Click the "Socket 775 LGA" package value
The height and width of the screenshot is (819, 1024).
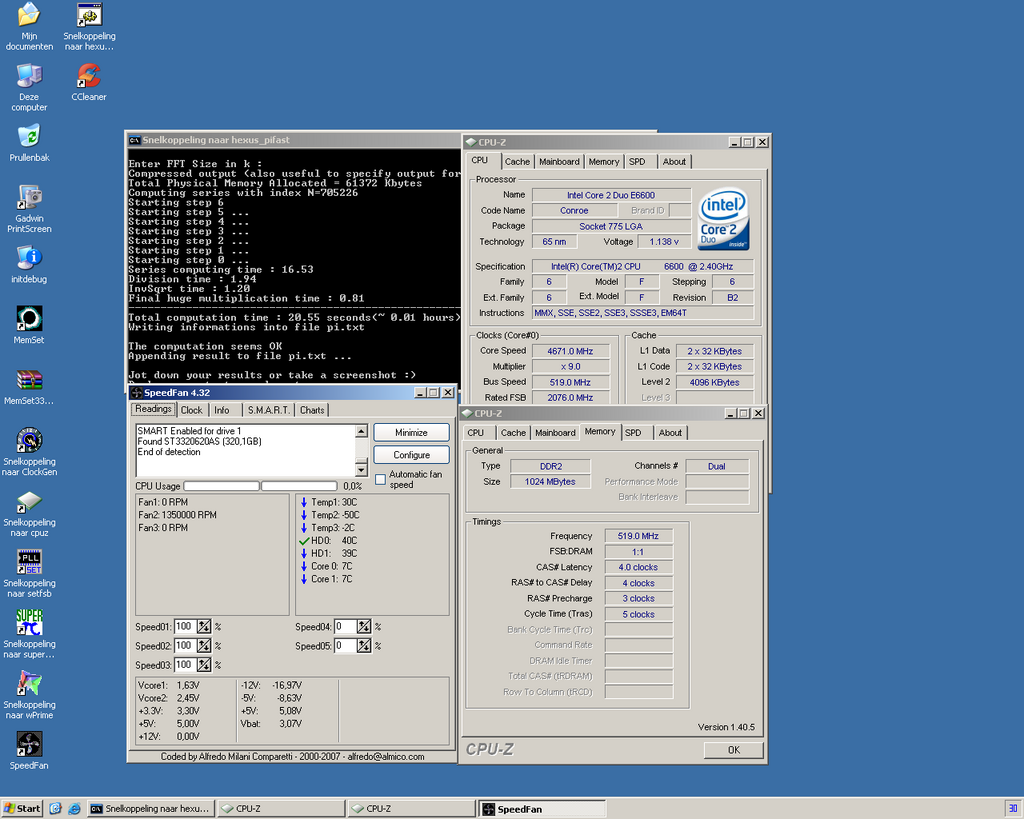tap(611, 226)
